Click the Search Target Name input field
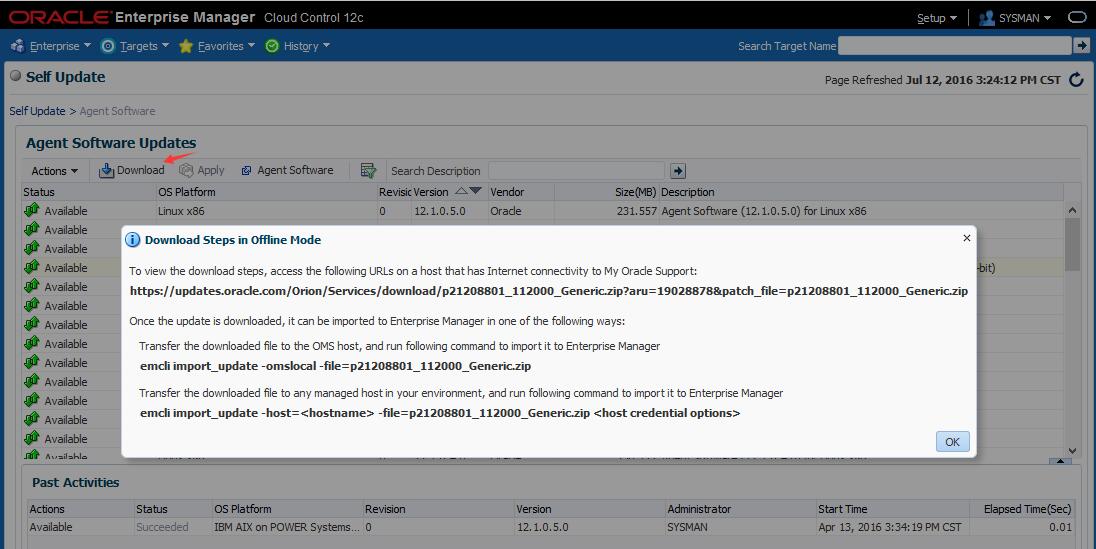The height and width of the screenshot is (549, 1096). coord(954,45)
